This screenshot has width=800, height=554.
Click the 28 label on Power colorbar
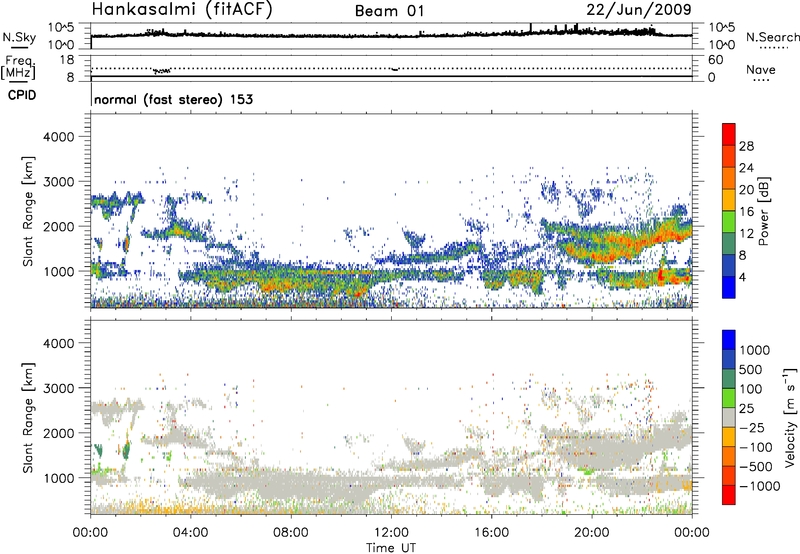746,146
